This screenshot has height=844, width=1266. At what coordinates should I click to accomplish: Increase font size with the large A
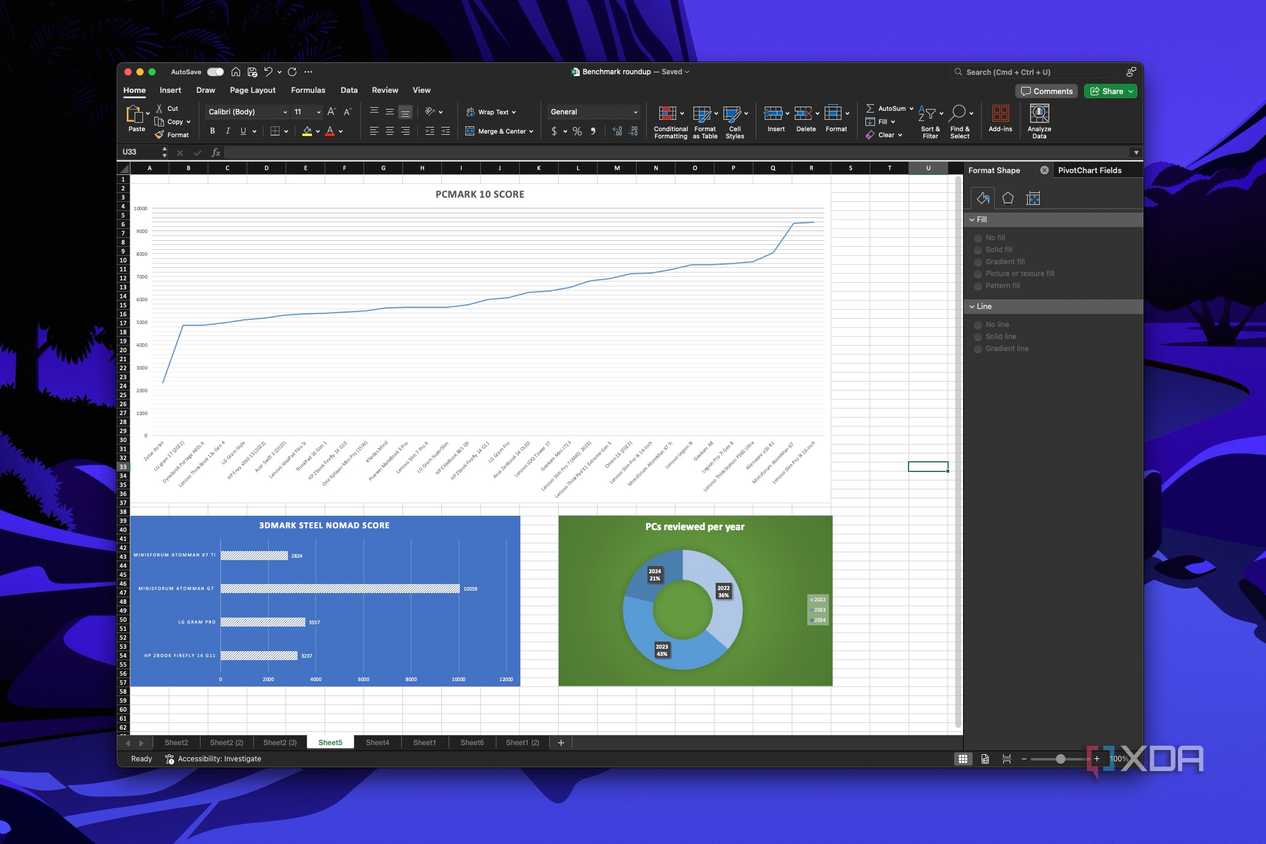[x=332, y=112]
